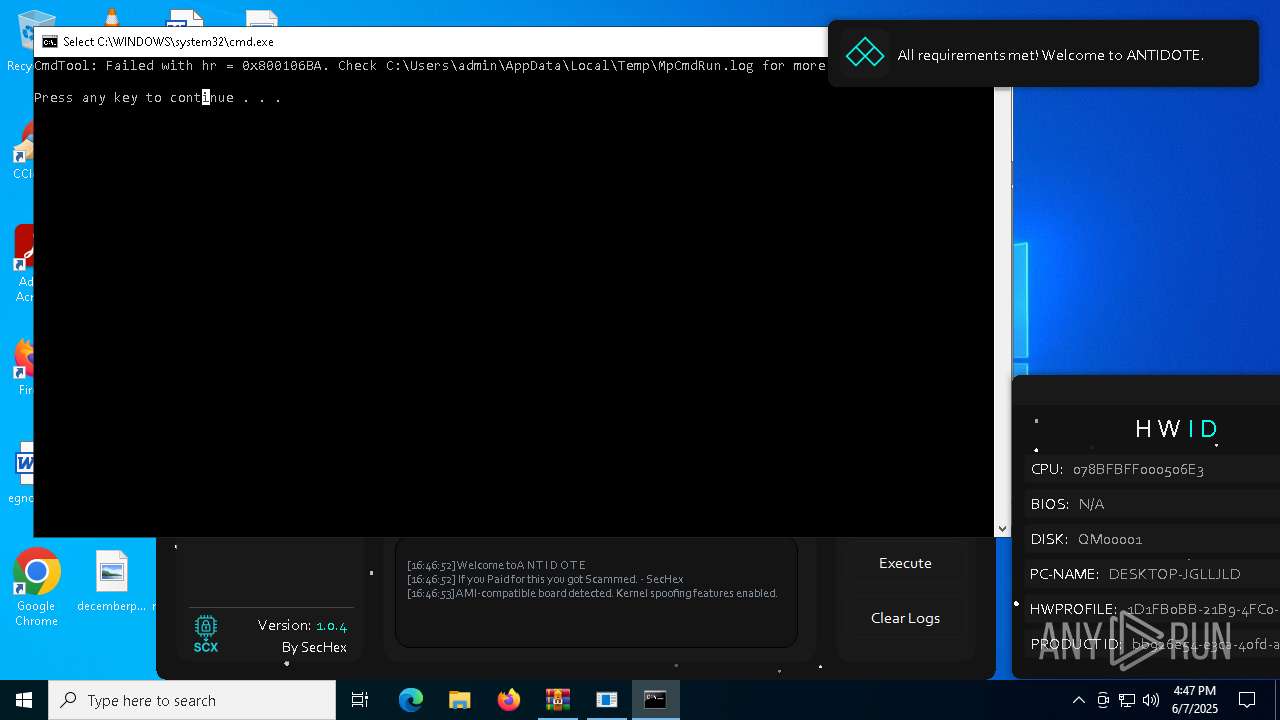Viewport: 1280px width, 720px height.
Task: Click the 'got Scammed' log line
Action: point(545,579)
